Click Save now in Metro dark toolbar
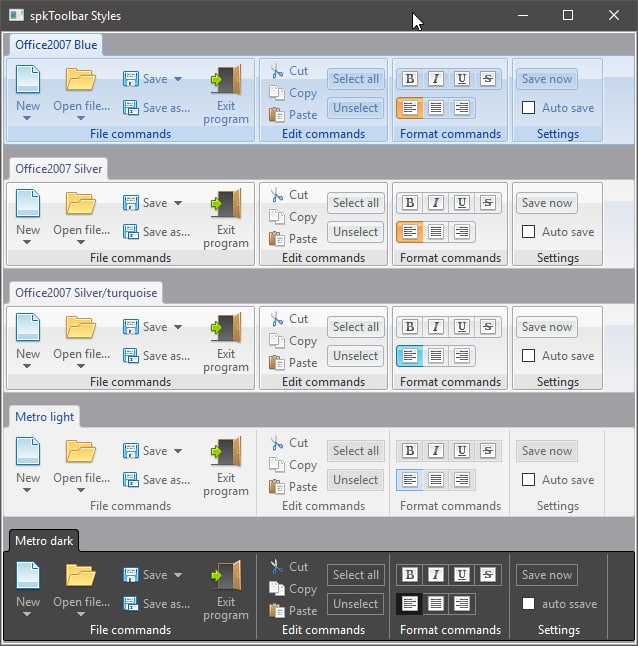The image size is (638, 646). tap(547, 575)
